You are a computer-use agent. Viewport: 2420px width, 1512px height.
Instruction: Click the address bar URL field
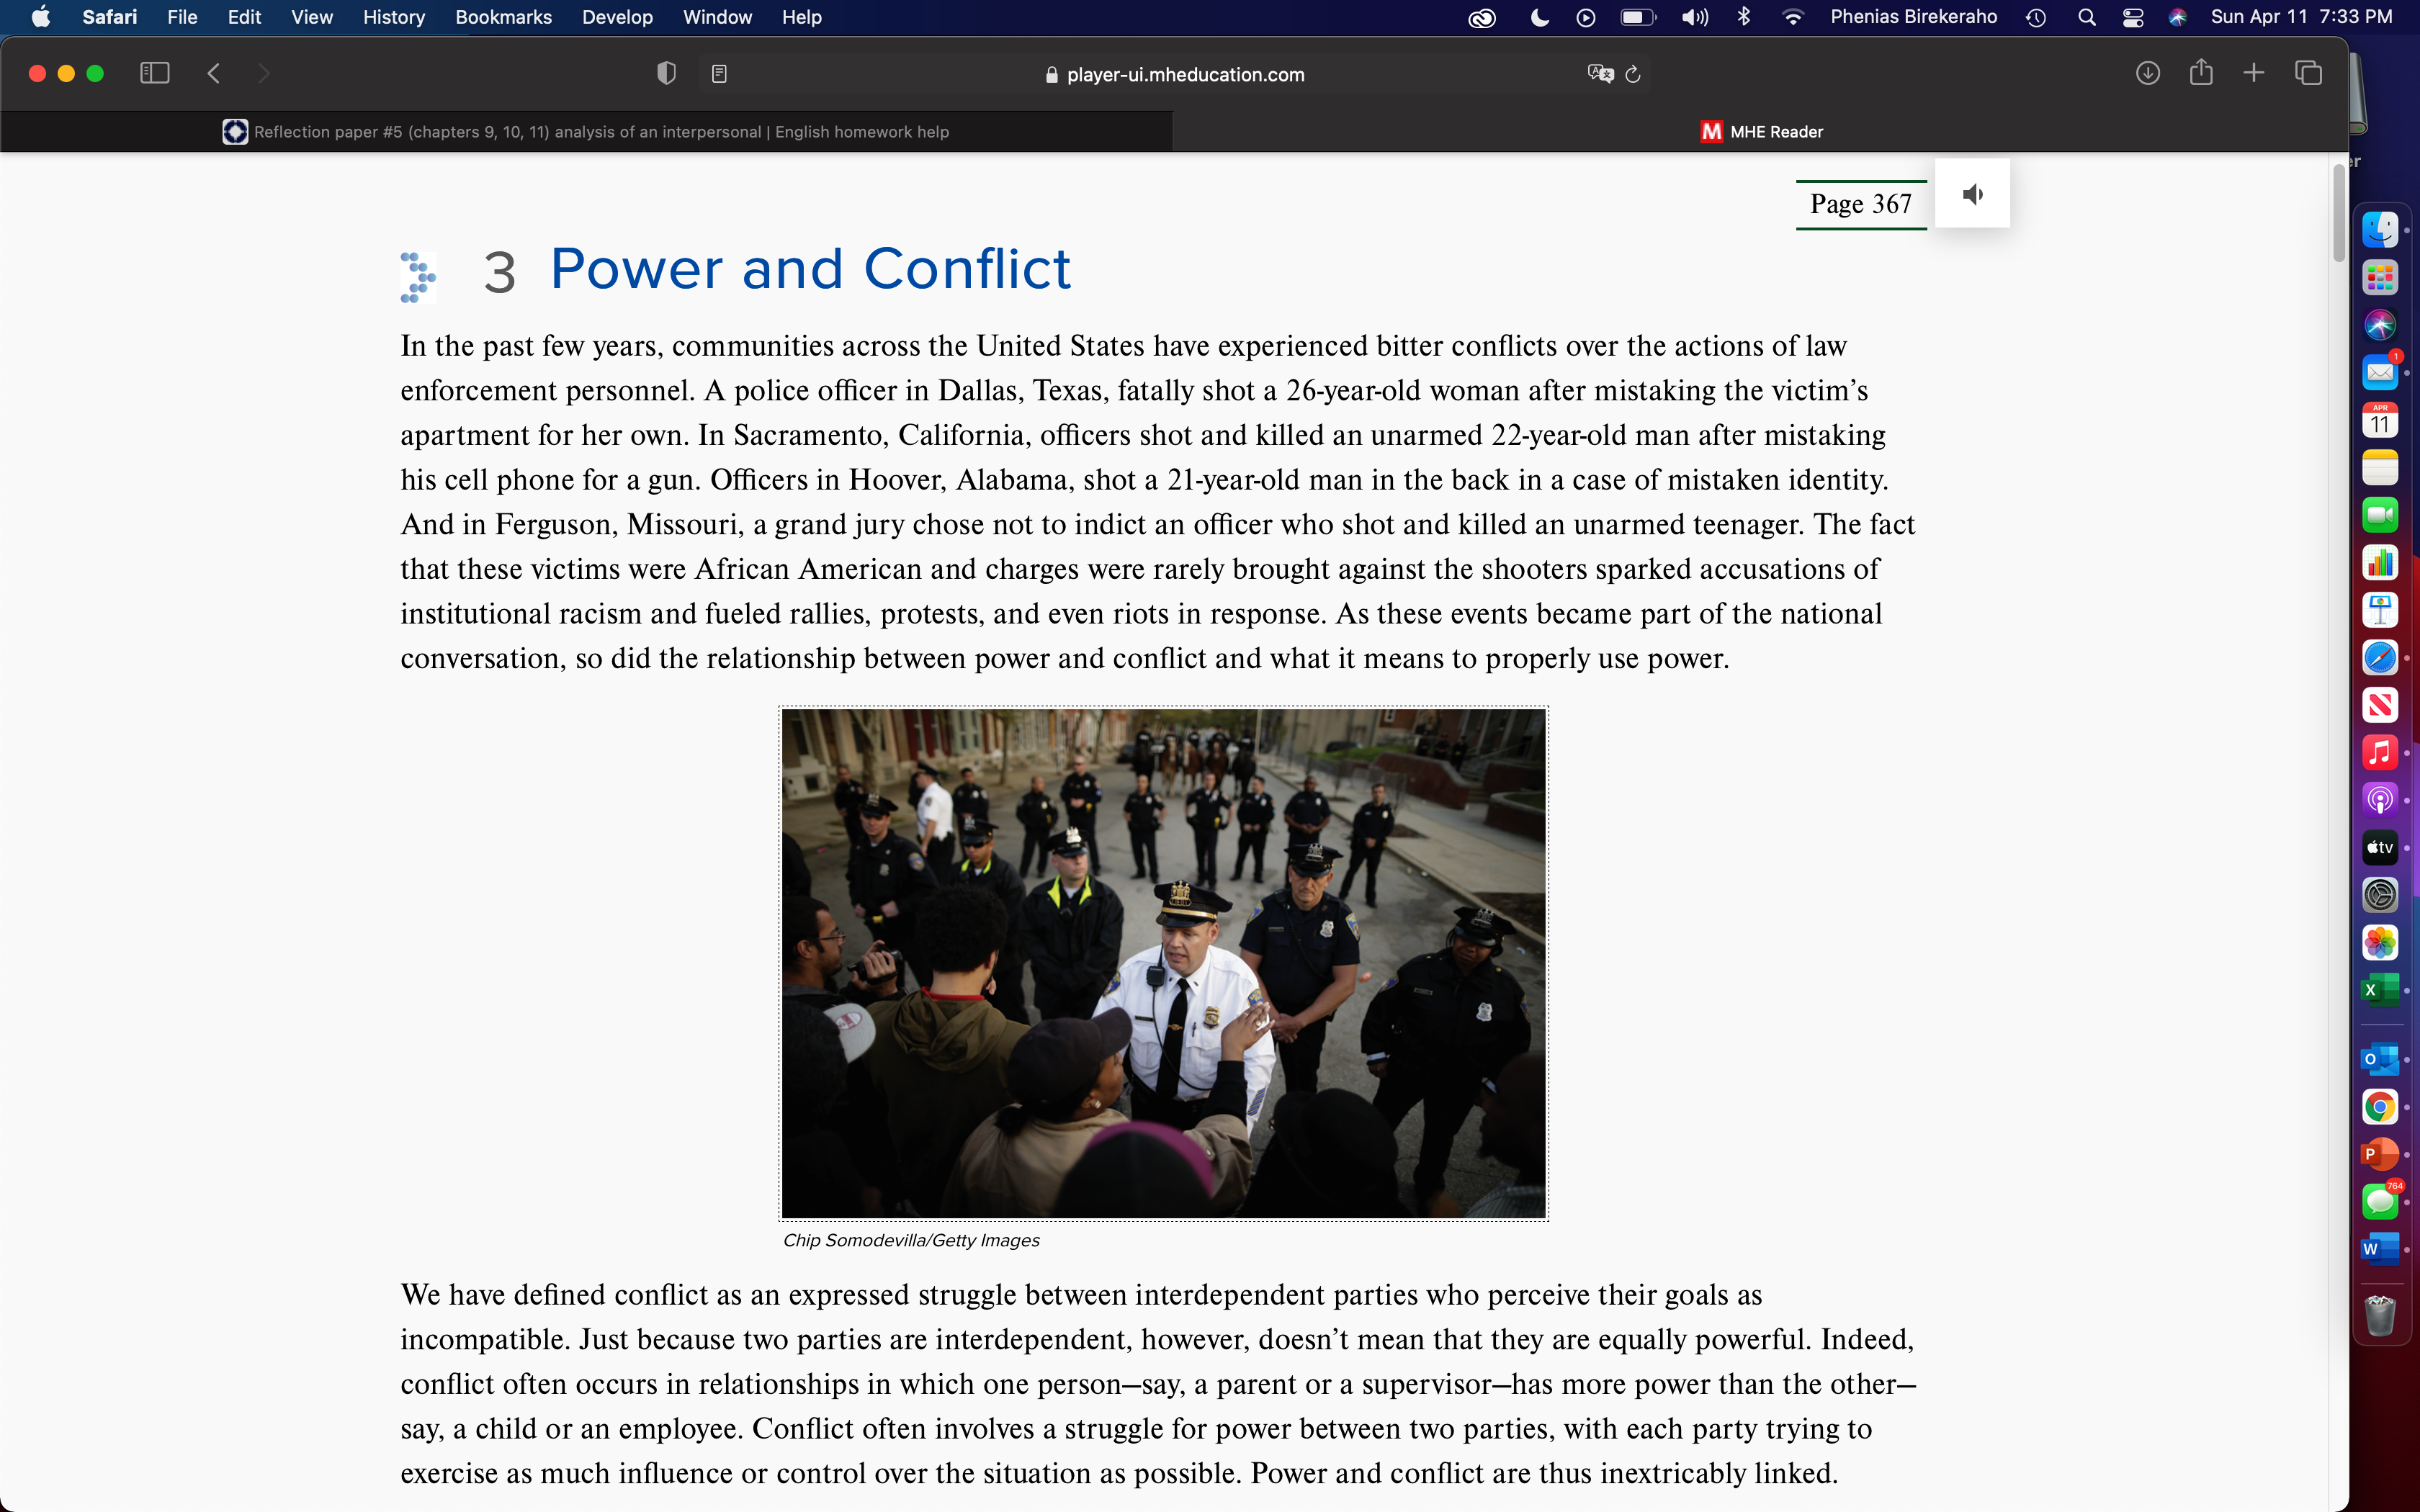click(x=1174, y=74)
